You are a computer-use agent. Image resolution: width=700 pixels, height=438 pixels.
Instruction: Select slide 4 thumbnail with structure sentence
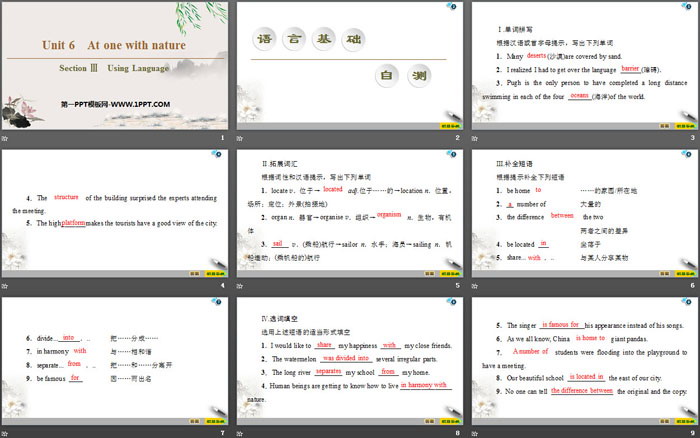115,213
